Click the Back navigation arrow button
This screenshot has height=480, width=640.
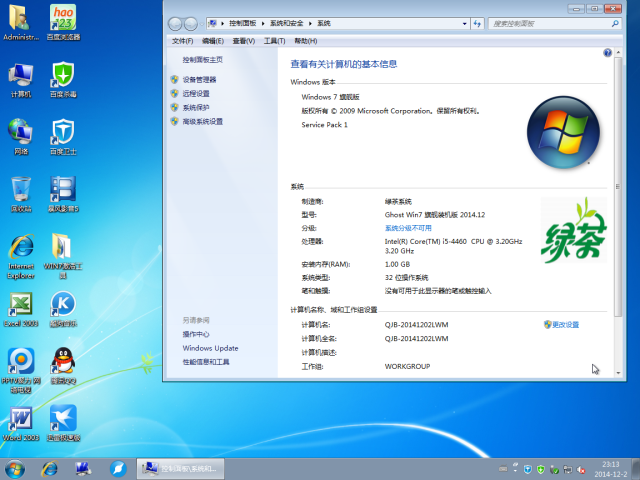pyautogui.click(x=175, y=24)
